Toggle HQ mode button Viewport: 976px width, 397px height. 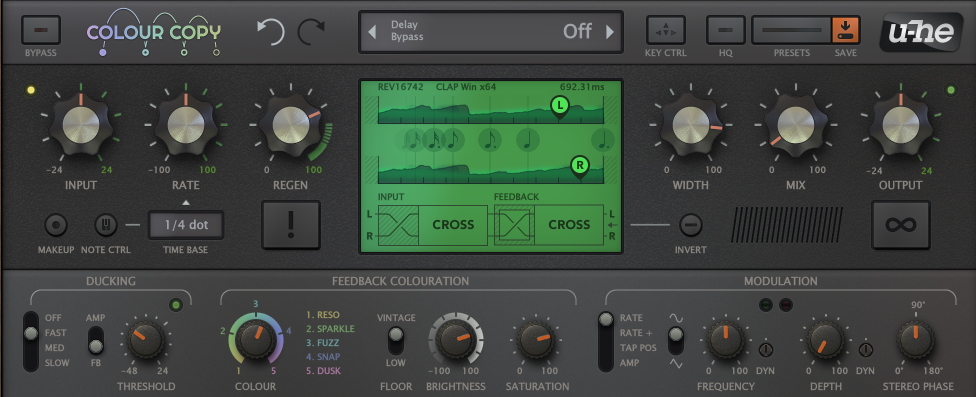(x=726, y=30)
